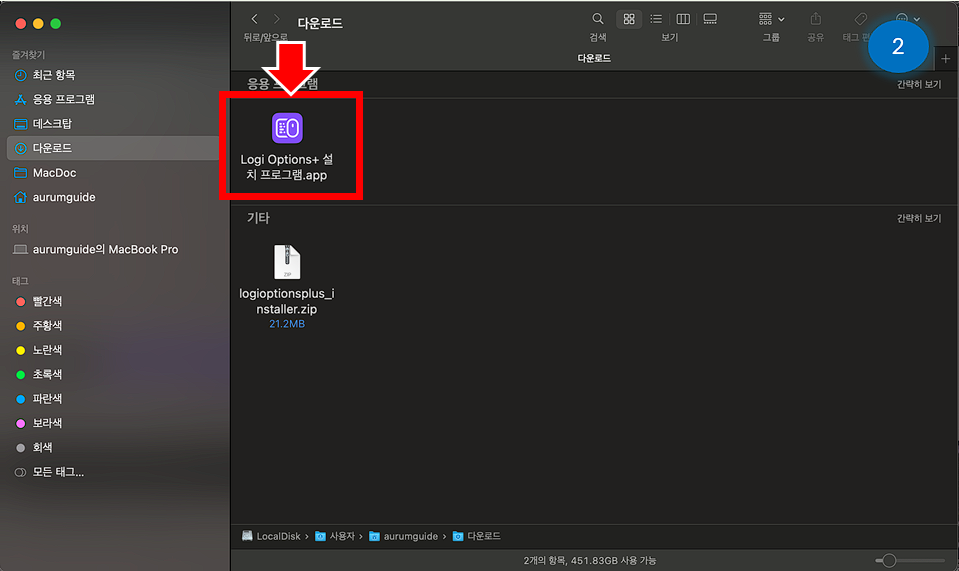Click the 응용 프로그램 sidebar app icon
The height and width of the screenshot is (571, 959).
coord(20,100)
